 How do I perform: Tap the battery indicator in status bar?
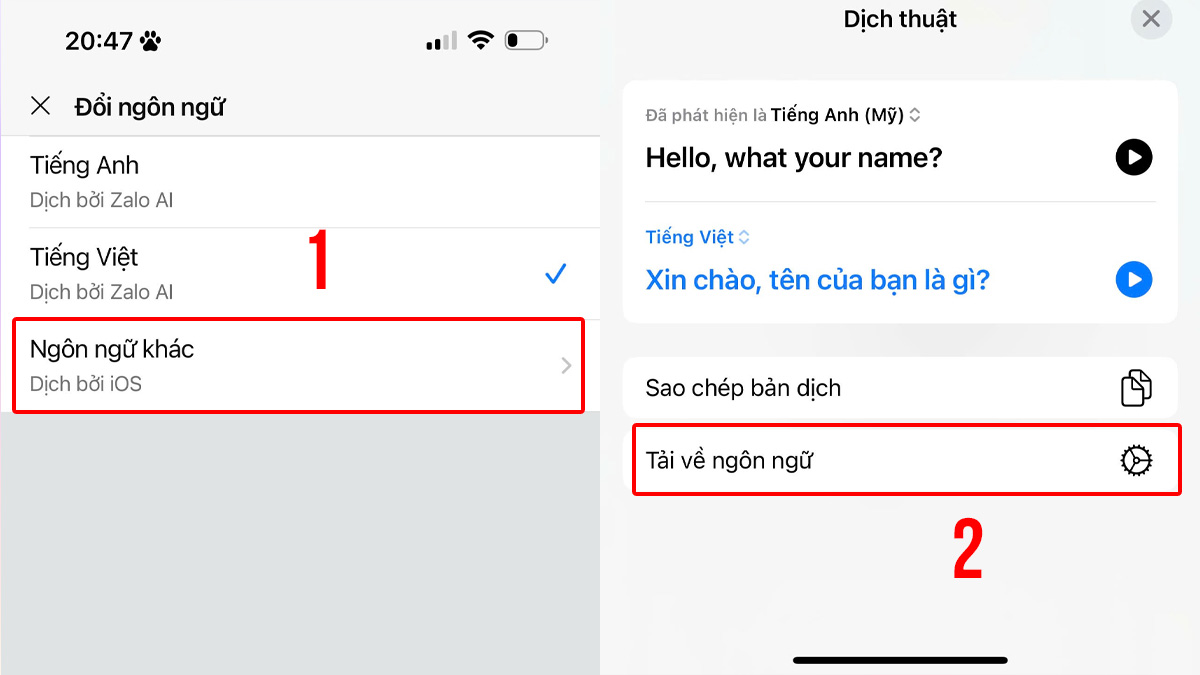coord(526,41)
